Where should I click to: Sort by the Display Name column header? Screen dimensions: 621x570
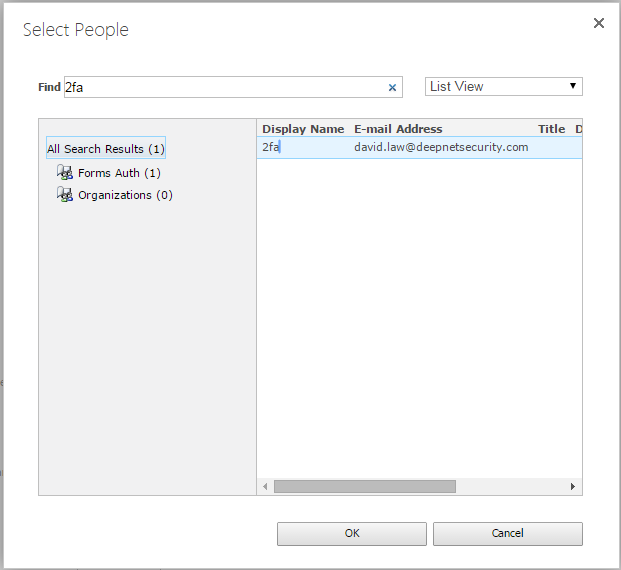pos(303,129)
